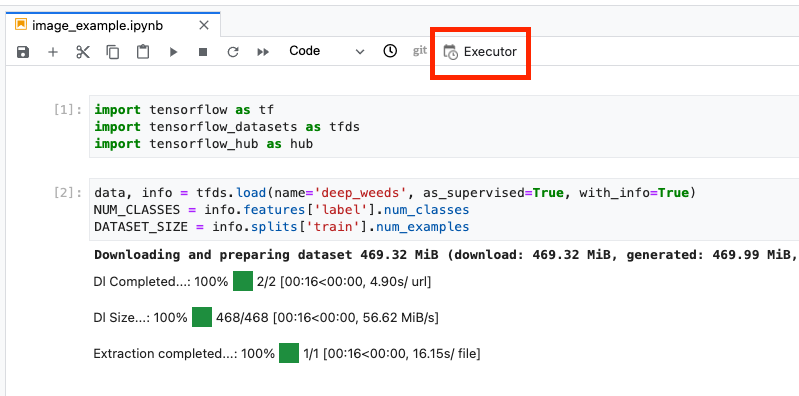Paste cell from clipboard icon
Screen dimensions: 799x396
[143, 52]
